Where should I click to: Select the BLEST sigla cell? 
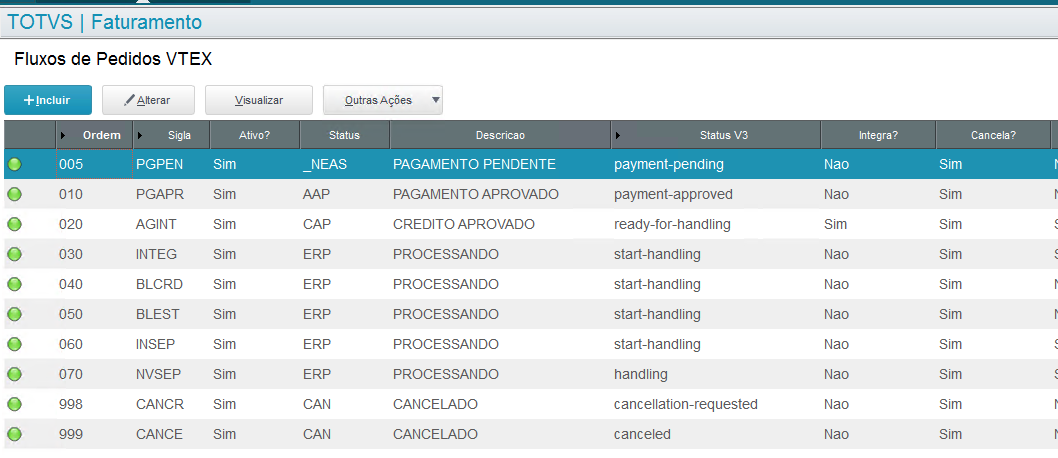pyautogui.click(x=172, y=314)
